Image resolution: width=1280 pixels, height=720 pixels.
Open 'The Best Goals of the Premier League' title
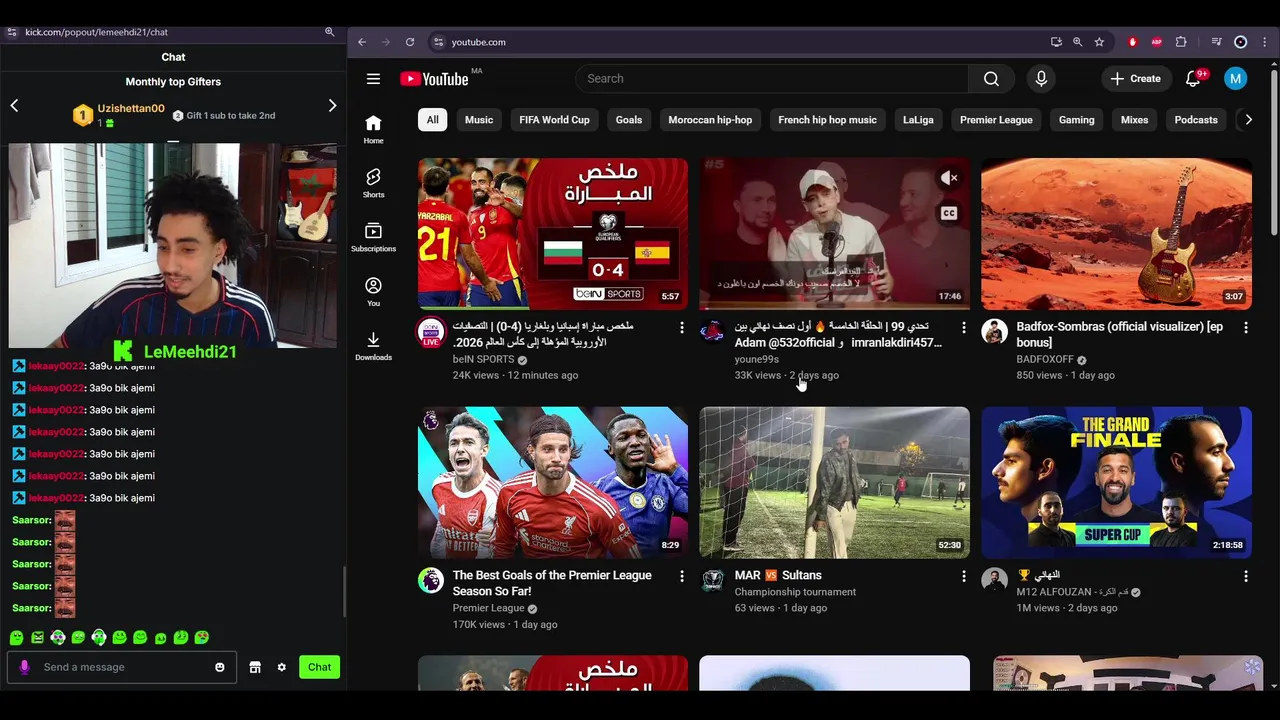click(552, 583)
